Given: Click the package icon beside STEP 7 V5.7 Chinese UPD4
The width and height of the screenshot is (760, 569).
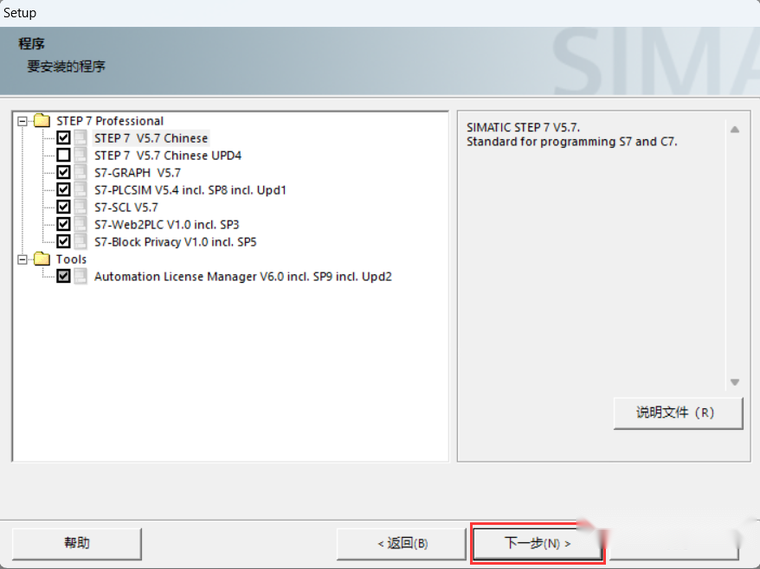Looking at the screenshot, I should pyautogui.click(x=81, y=155).
